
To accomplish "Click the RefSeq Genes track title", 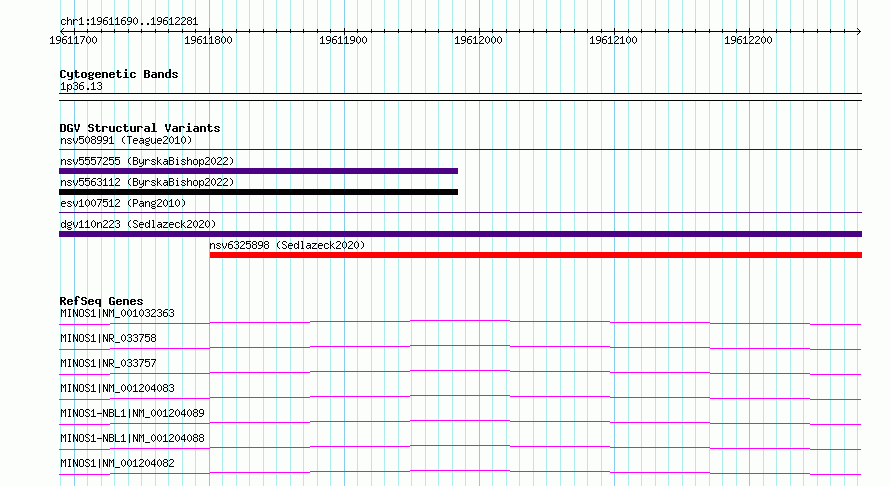I will [102, 301].
